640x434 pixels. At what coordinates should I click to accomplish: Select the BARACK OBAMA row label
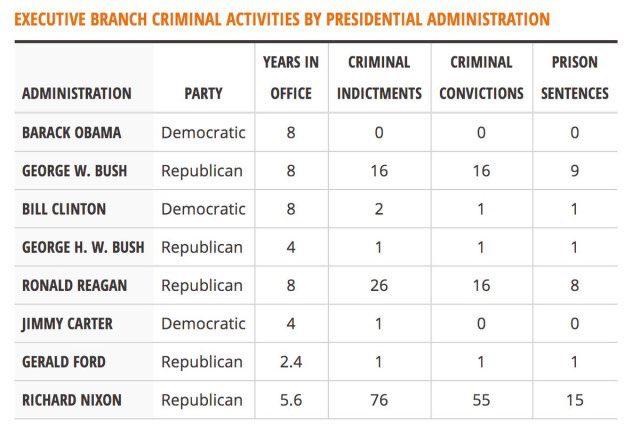pyautogui.click(x=71, y=133)
